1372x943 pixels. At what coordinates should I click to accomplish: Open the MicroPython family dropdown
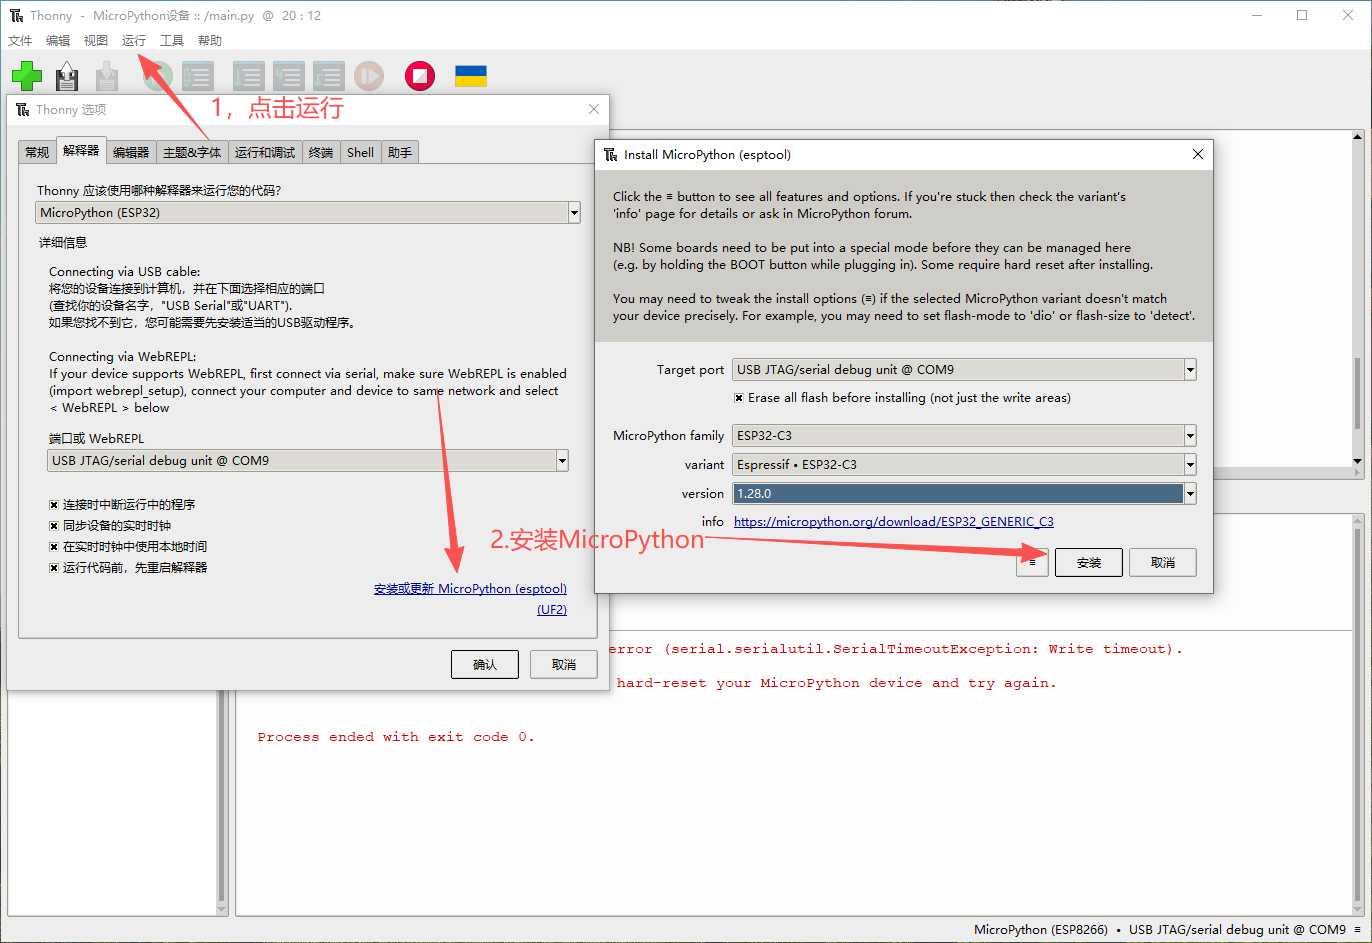[x=1190, y=436]
